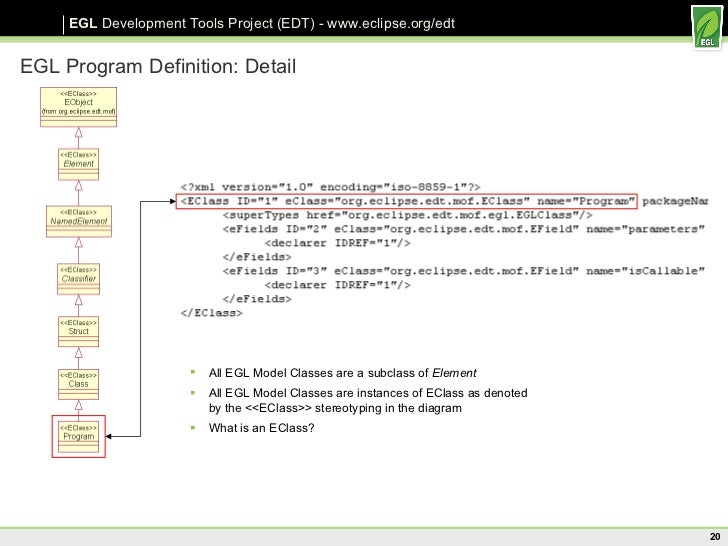Select the Classifier EClass box
Screen dimensions: 728x546
(x=78, y=279)
